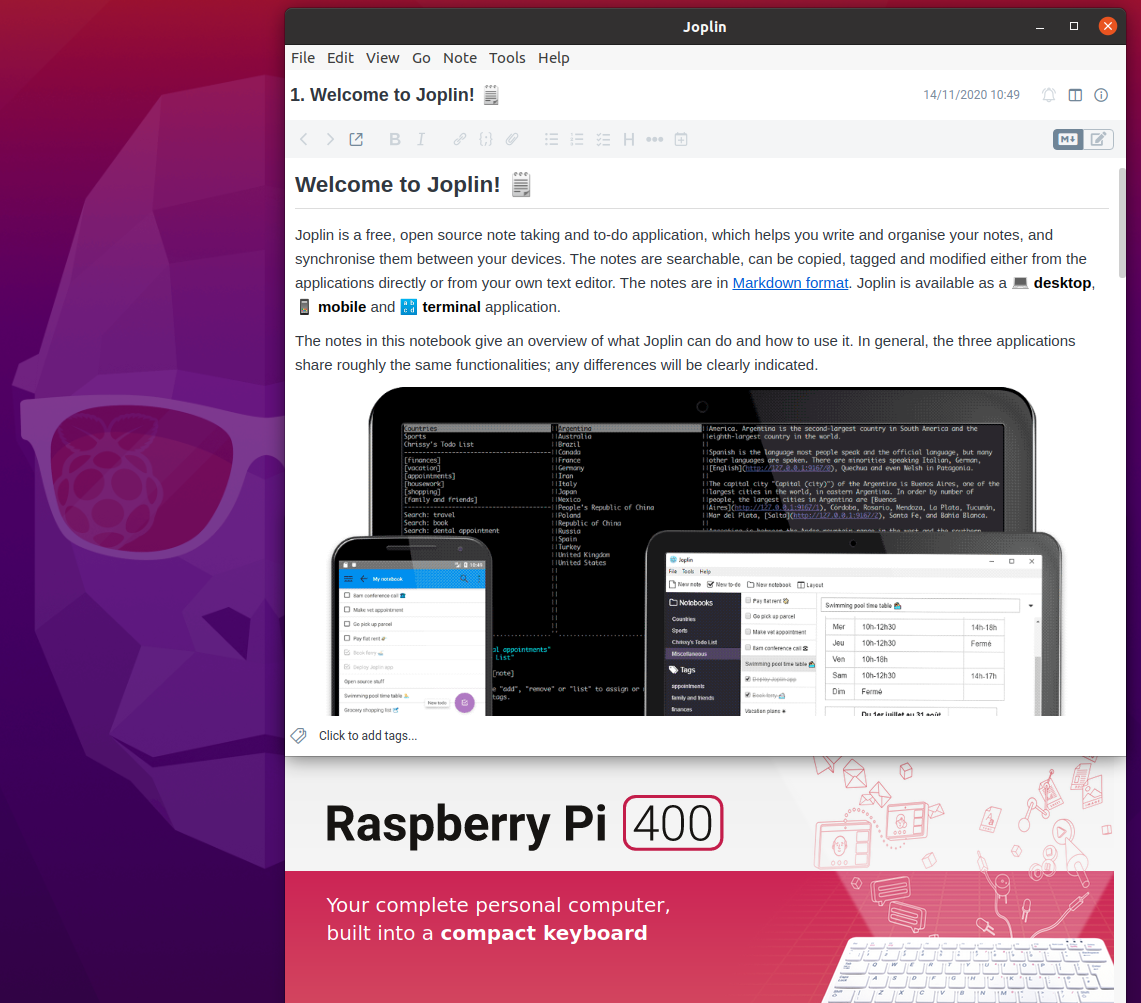Close the Joplin window
Image resolution: width=1141 pixels, height=1003 pixels.
point(1108,26)
